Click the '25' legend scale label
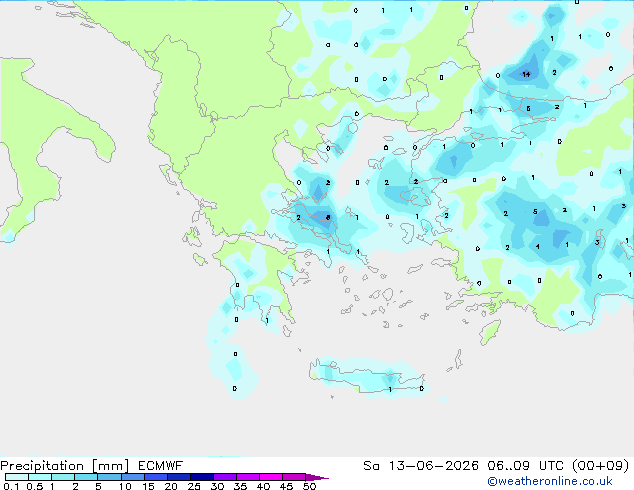 (194, 486)
